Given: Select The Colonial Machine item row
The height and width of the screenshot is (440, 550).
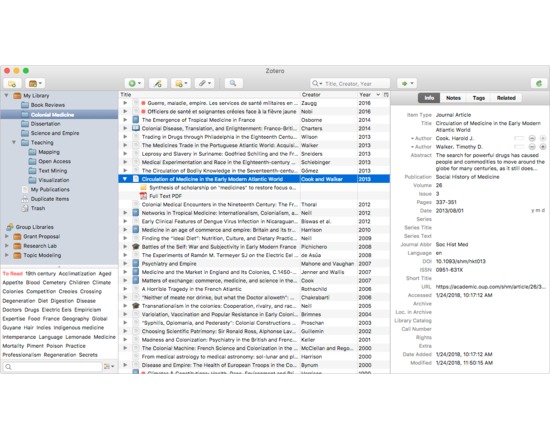Looking at the screenshot, I should [254, 348].
